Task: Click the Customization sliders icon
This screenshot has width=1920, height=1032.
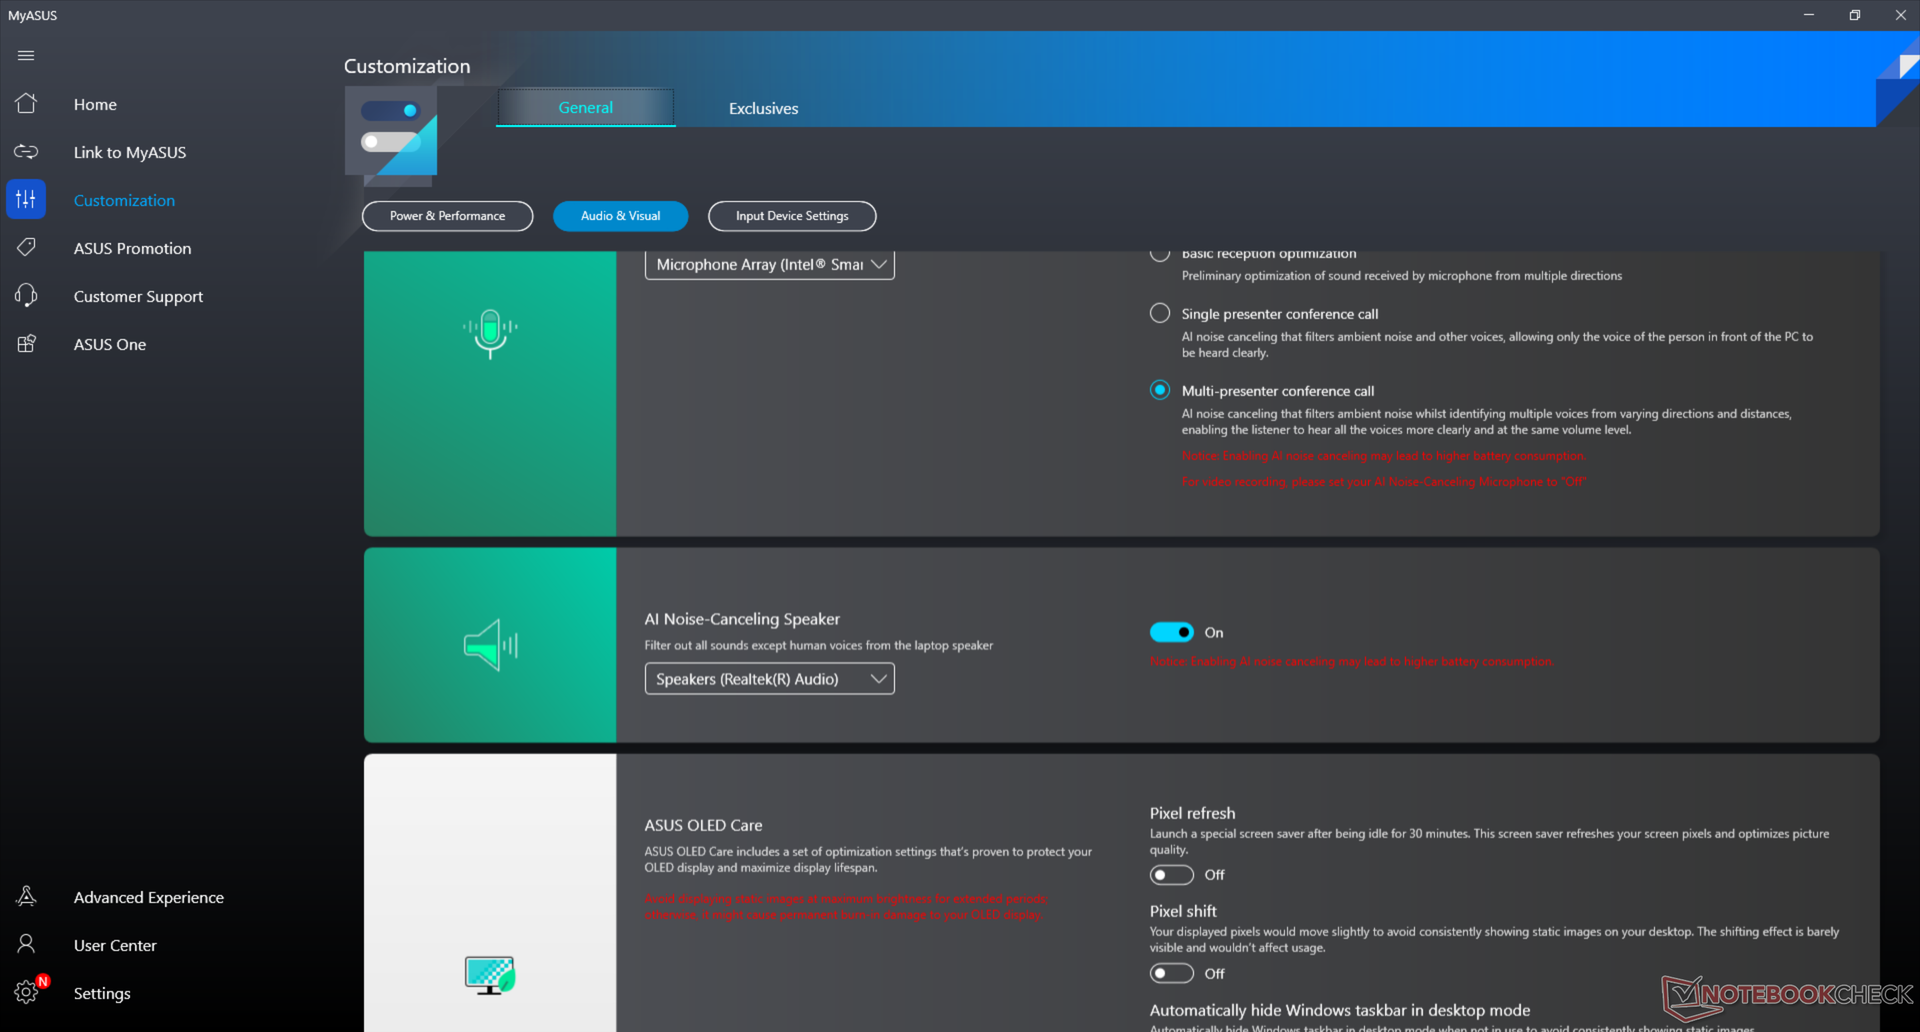Action: pyautogui.click(x=26, y=200)
